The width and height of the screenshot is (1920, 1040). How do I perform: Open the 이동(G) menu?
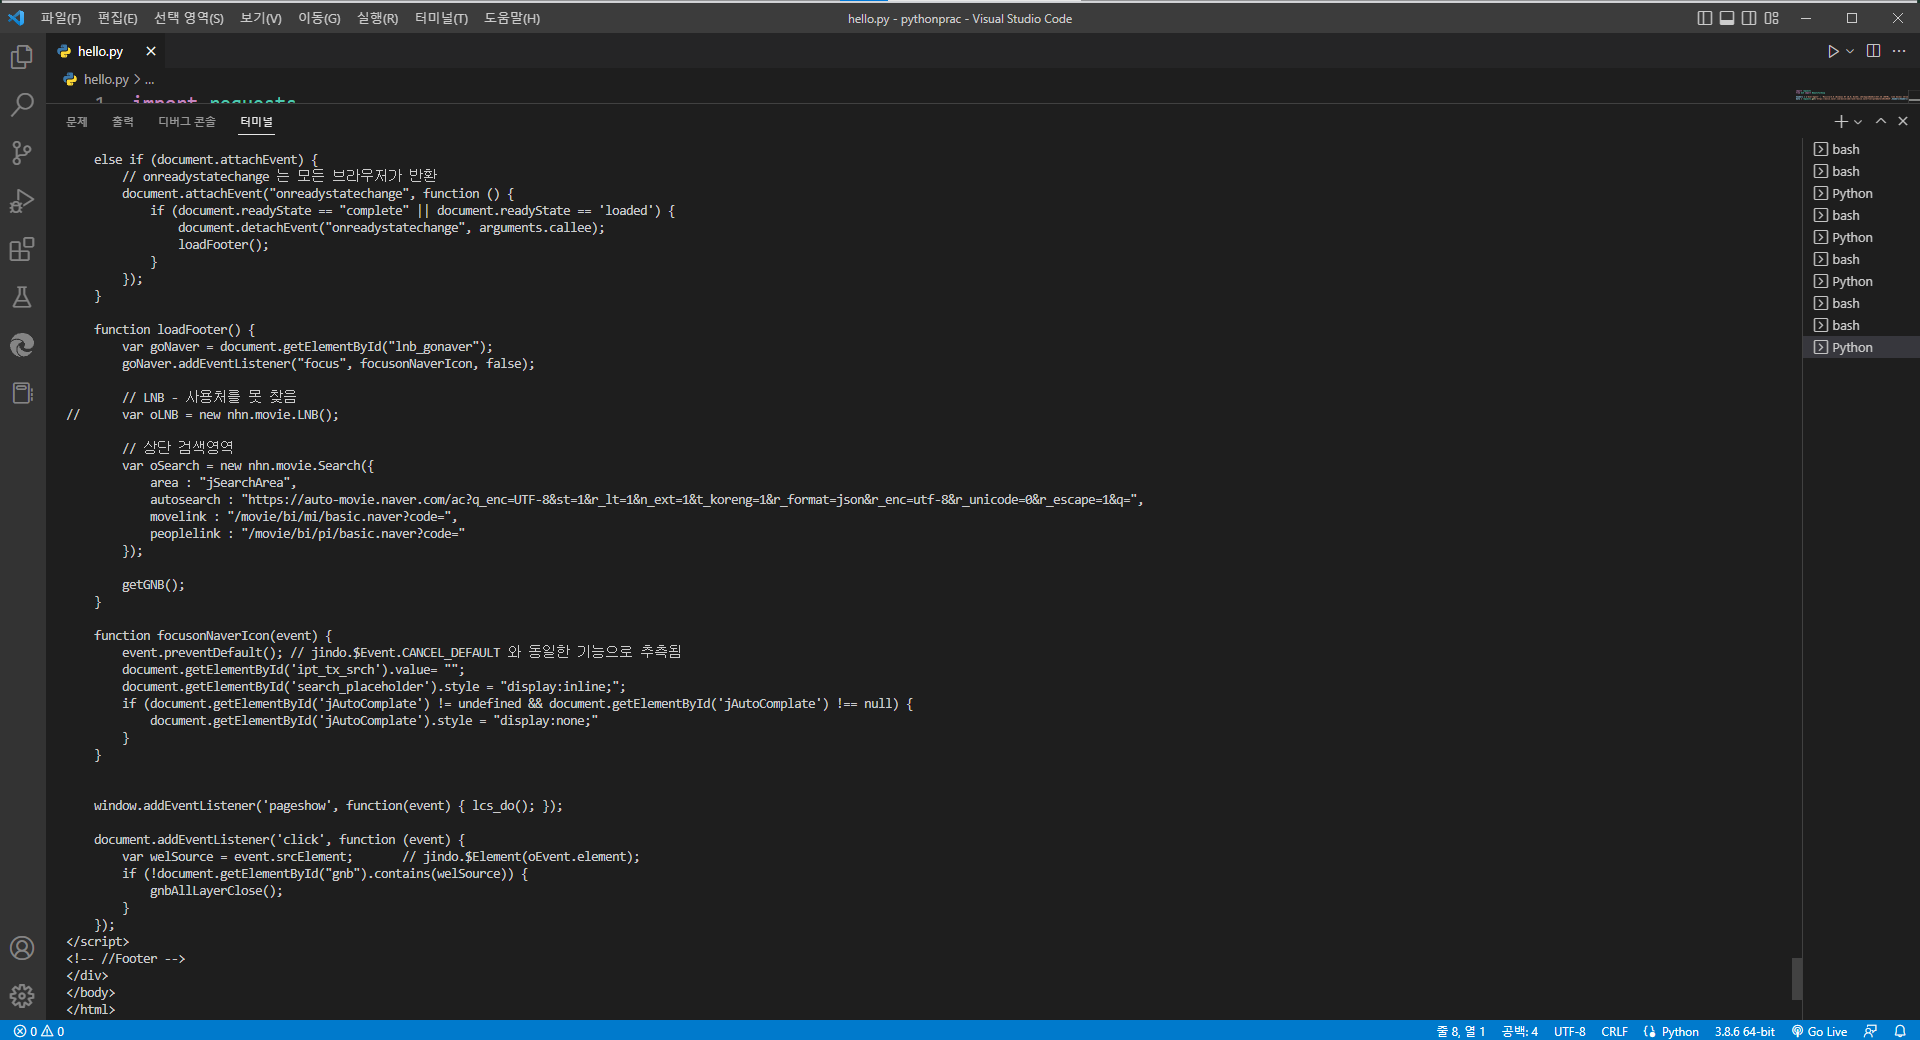[x=319, y=18]
